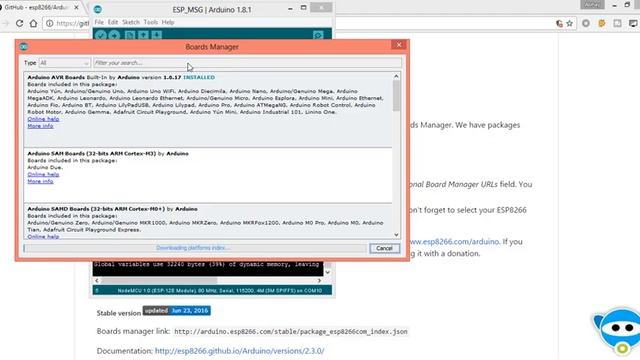Click the Save sketch icon in the Arduino toolbar
640x360 pixels.
[x=157, y=35]
